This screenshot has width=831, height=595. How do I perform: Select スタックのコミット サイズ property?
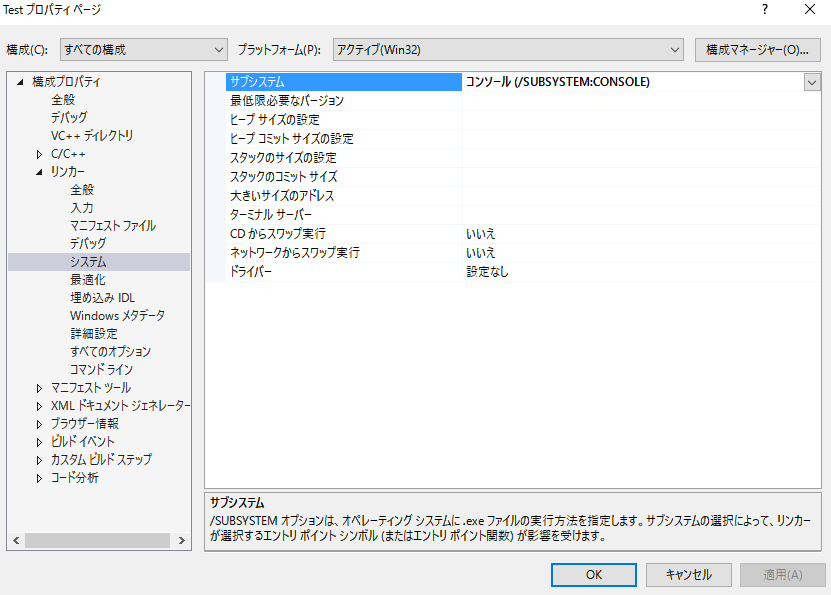(x=344, y=177)
